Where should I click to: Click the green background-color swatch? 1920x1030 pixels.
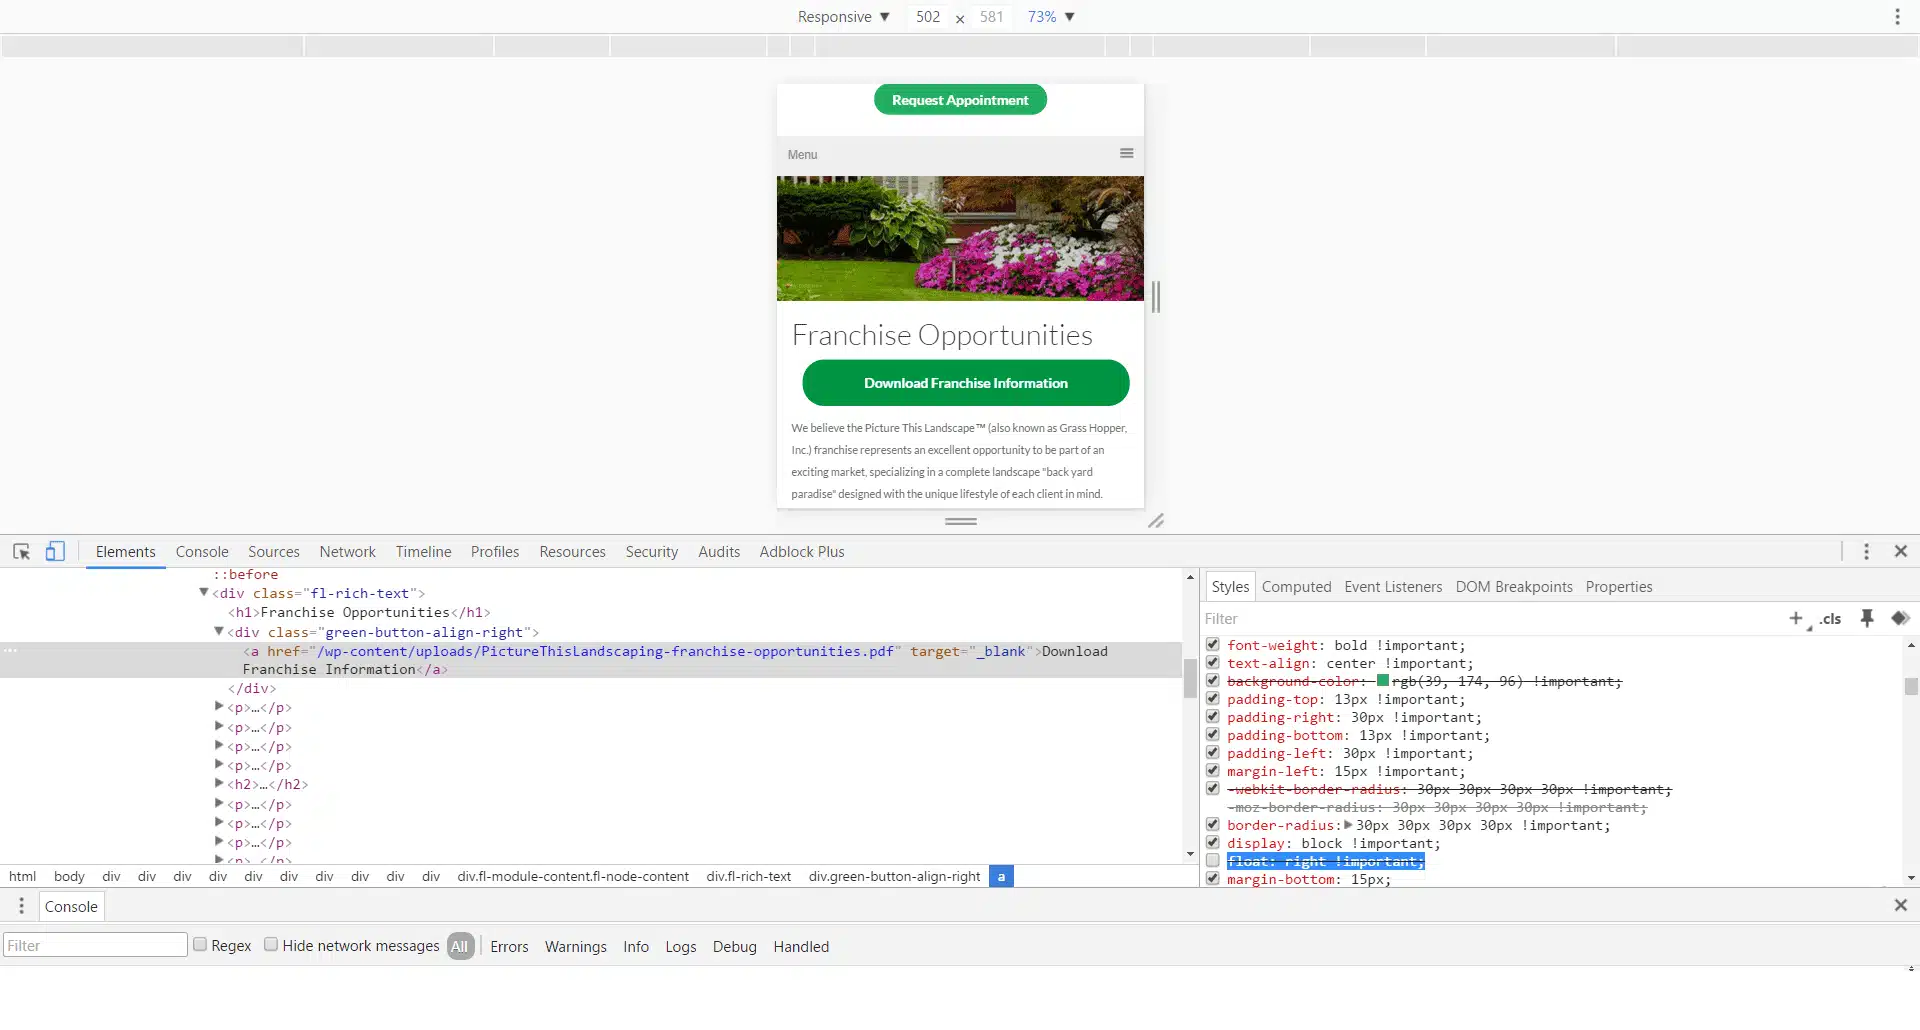pyautogui.click(x=1383, y=681)
